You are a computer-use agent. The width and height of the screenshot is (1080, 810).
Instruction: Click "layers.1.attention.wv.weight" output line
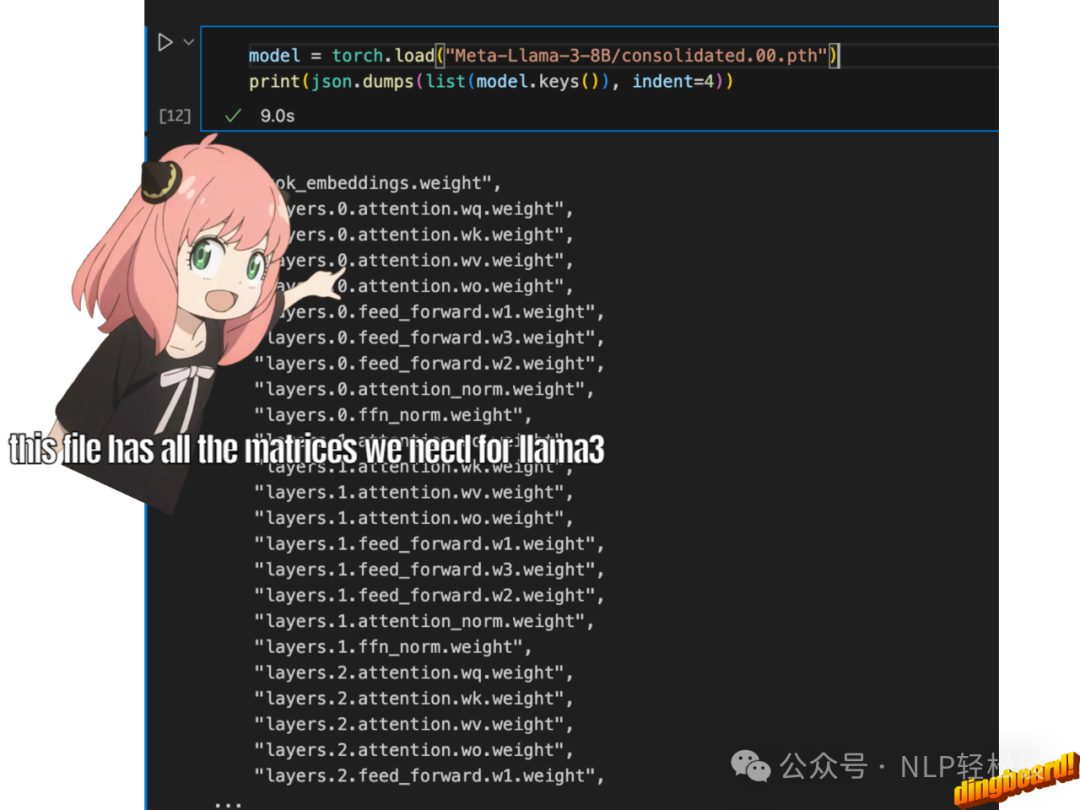pos(413,492)
